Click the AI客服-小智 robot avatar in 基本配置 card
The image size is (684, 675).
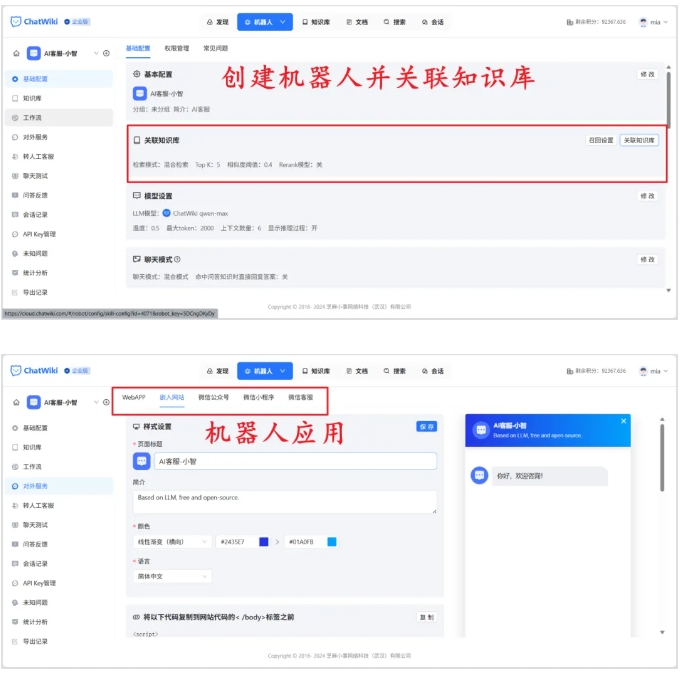[139, 93]
